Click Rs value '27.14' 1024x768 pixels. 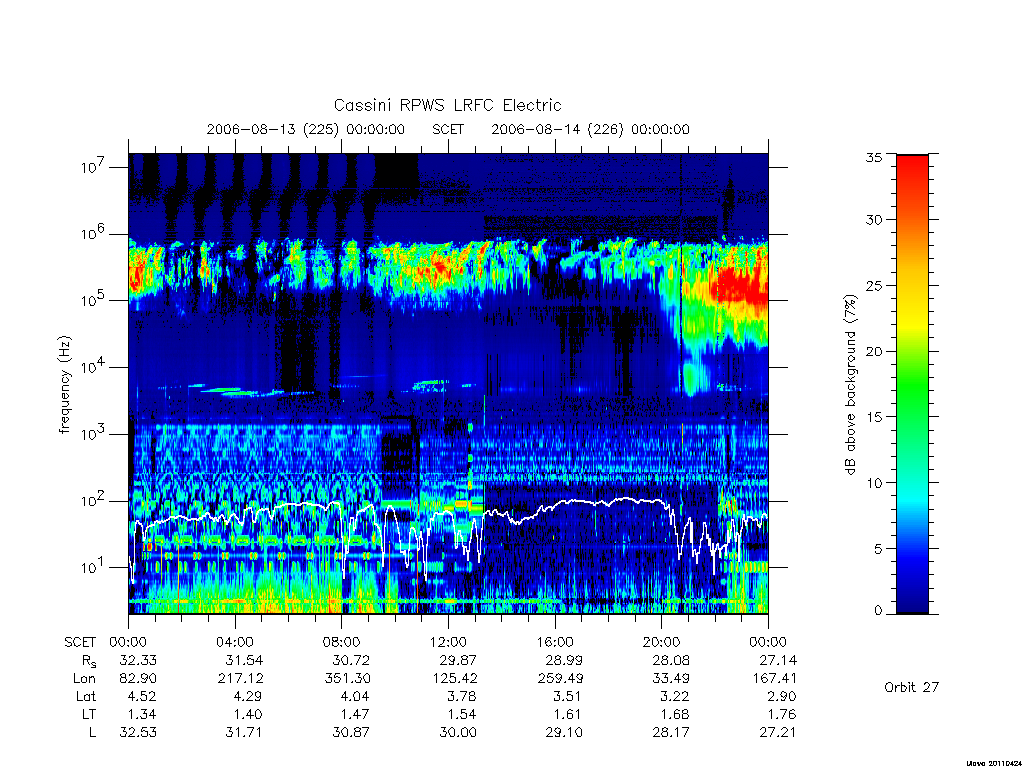tap(778, 660)
